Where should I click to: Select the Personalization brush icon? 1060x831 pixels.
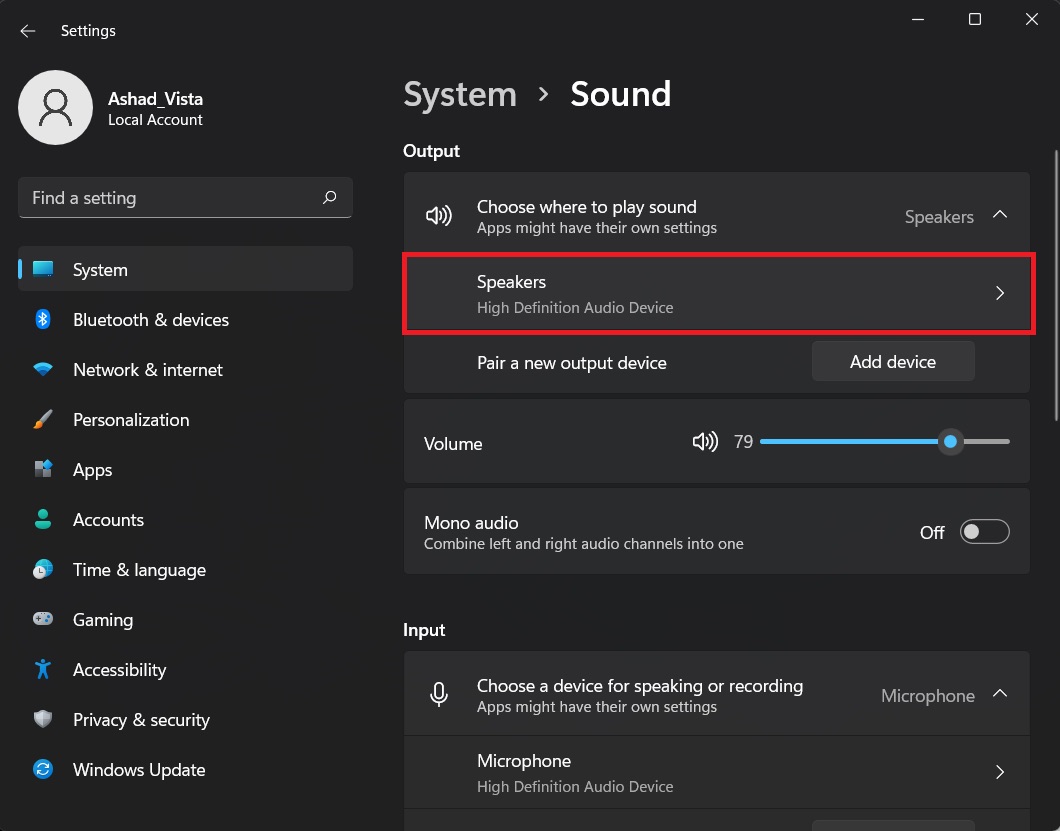43,419
